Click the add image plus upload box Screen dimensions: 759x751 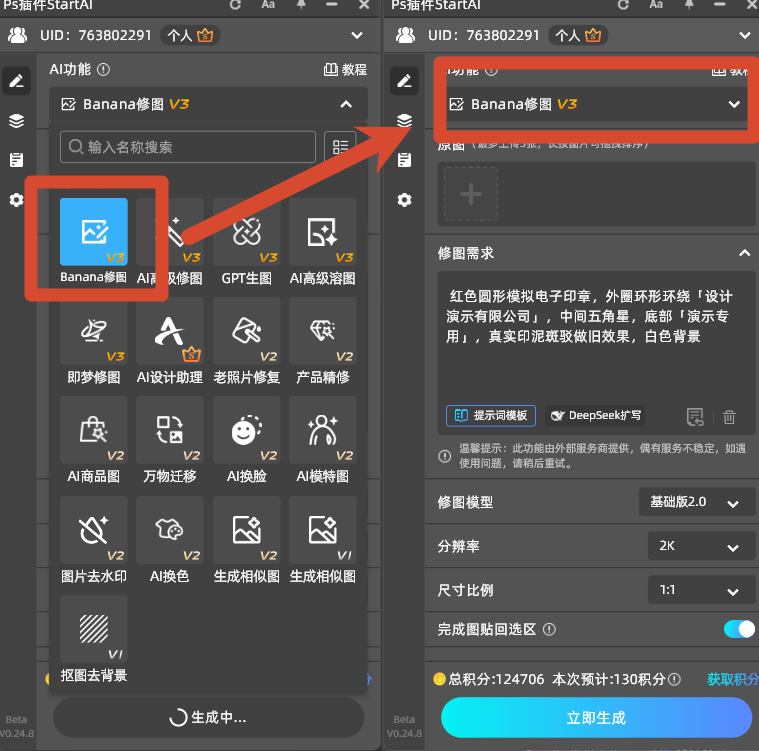coord(471,194)
